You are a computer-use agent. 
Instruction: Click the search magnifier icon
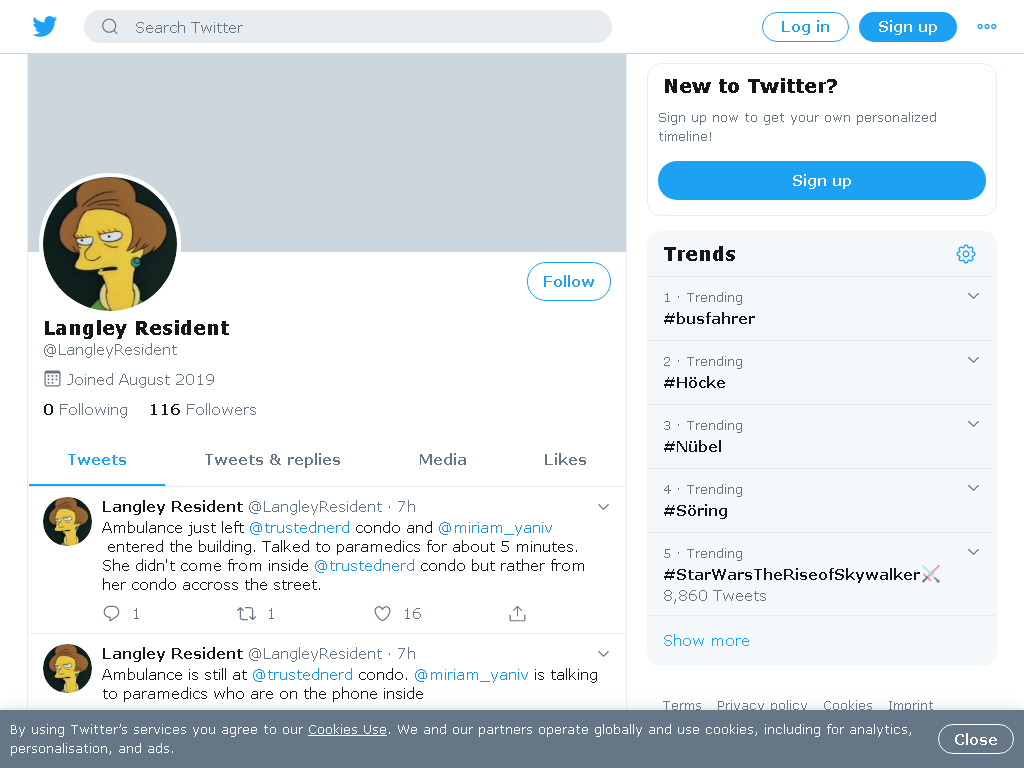click(110, 27)
